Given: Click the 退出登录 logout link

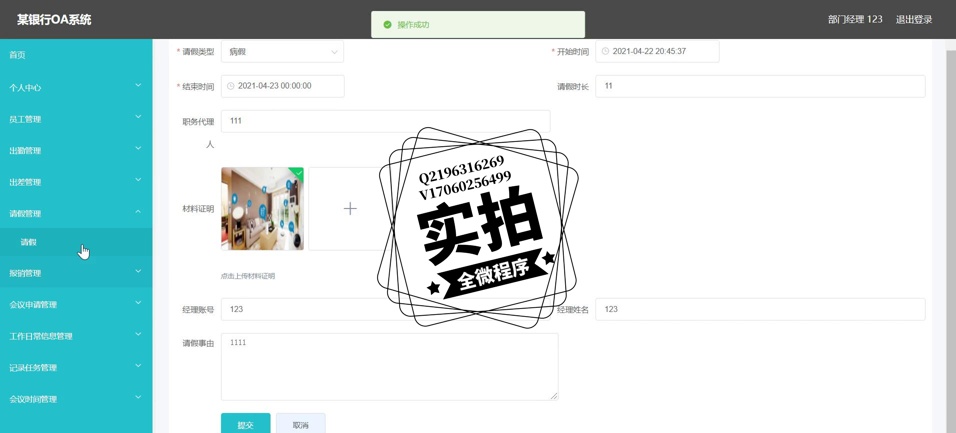Looking at the screenshot, I should 913,19.
